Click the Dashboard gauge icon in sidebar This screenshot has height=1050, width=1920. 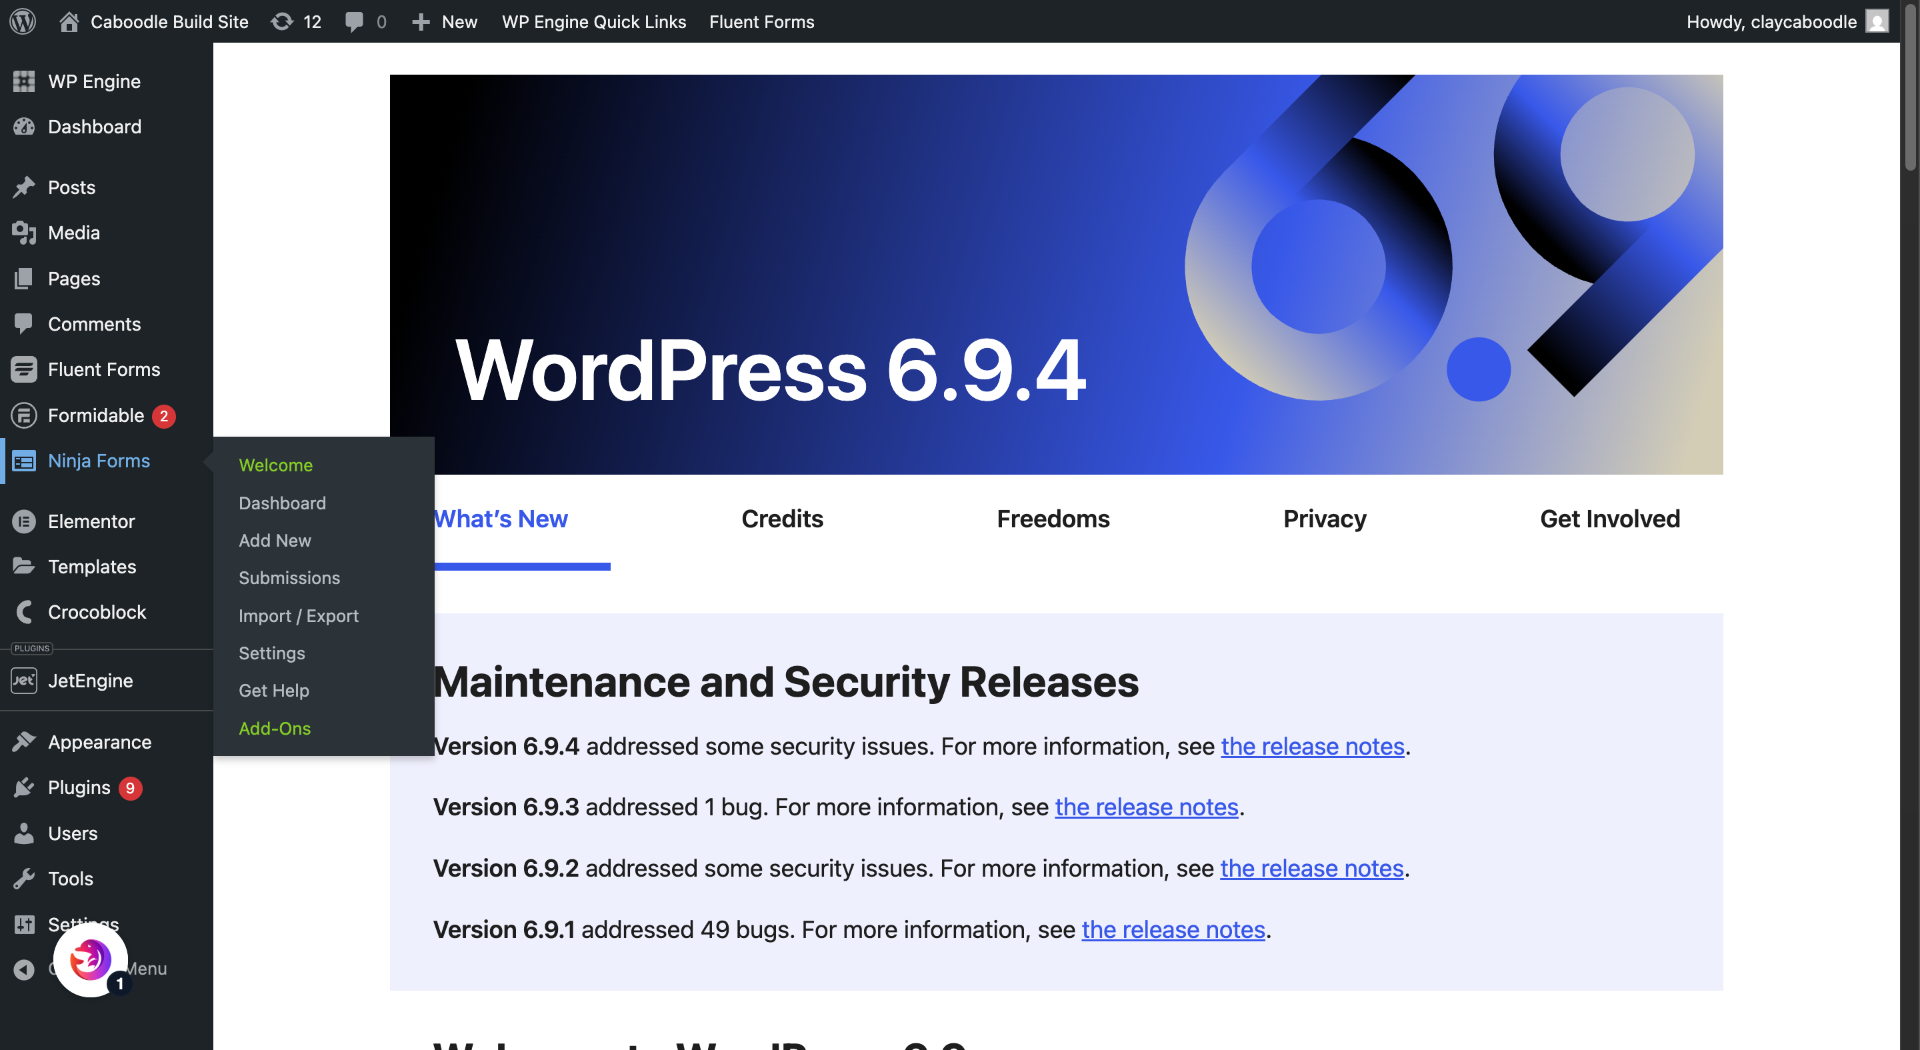(24, 127)
